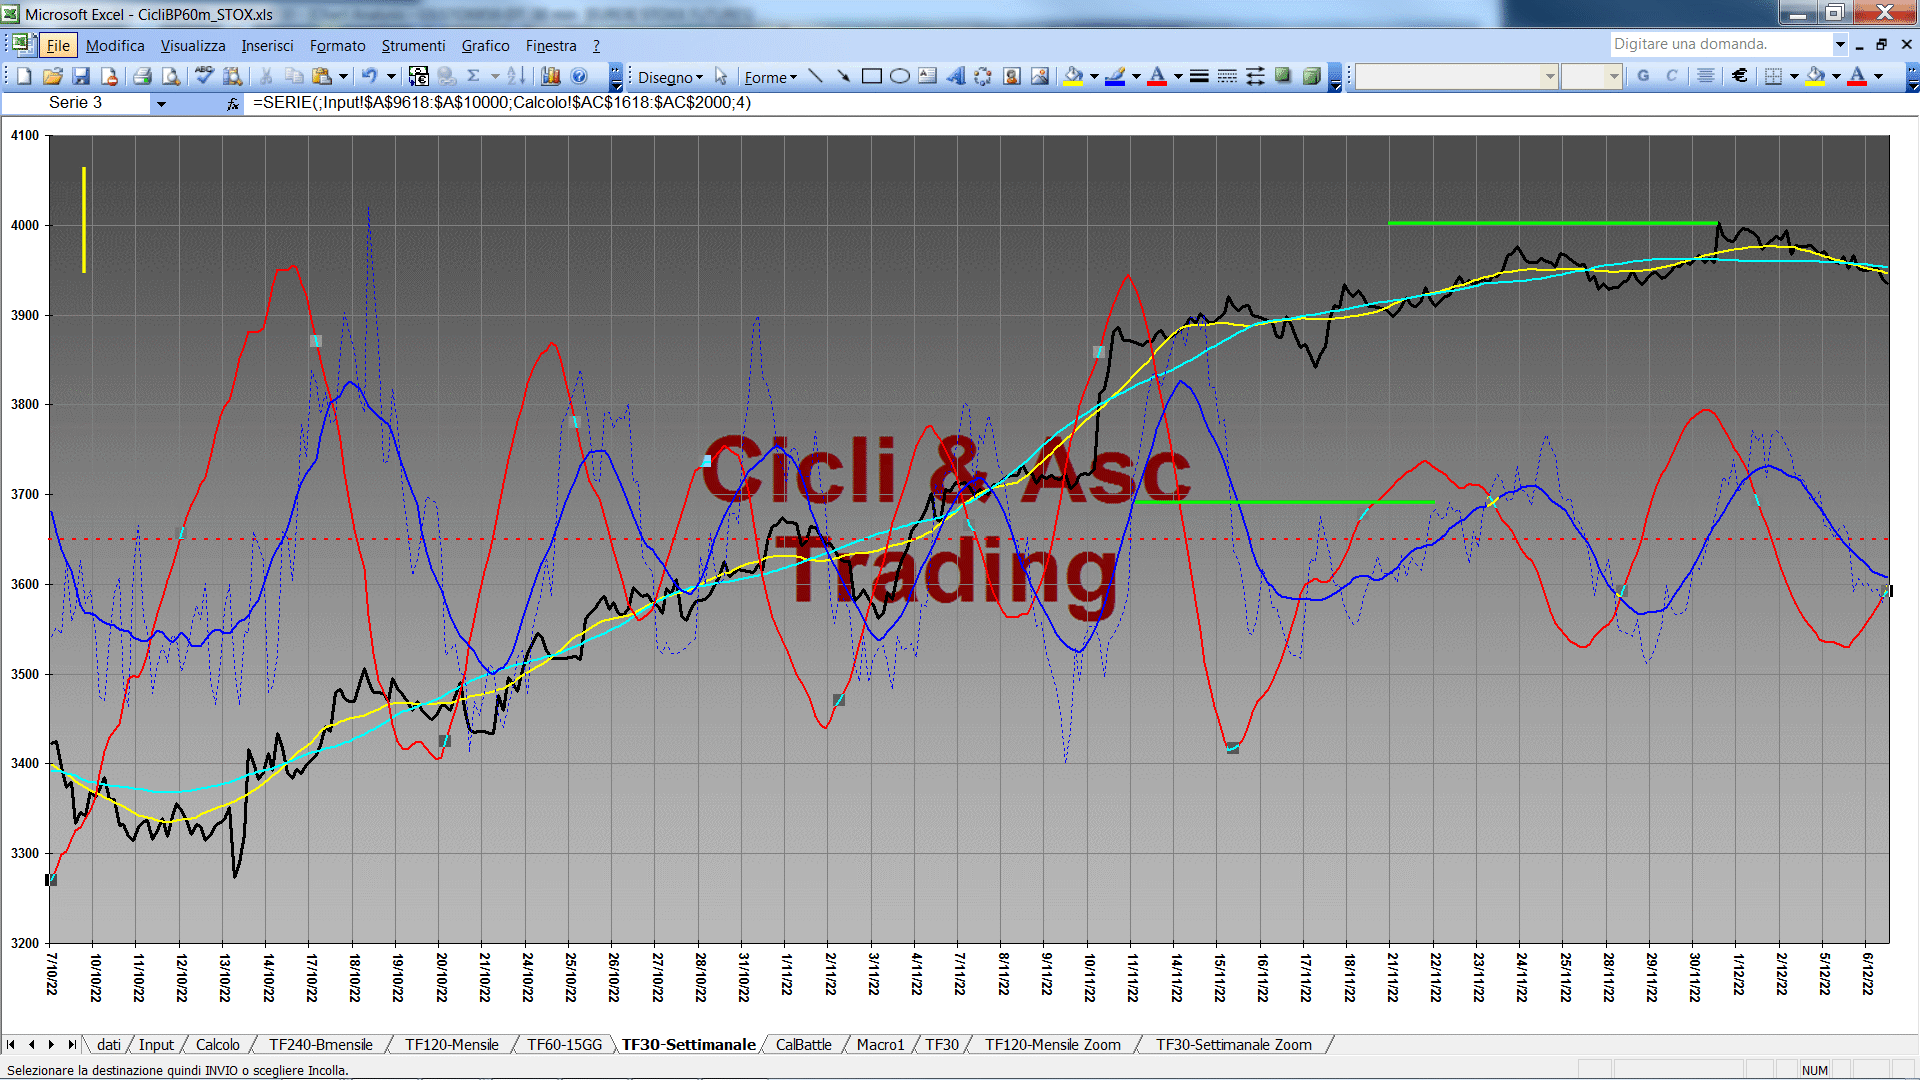Expand the borders dropdown arrow
Viewport: 1920px width, 1080px height.
(x=1794, y=76)
